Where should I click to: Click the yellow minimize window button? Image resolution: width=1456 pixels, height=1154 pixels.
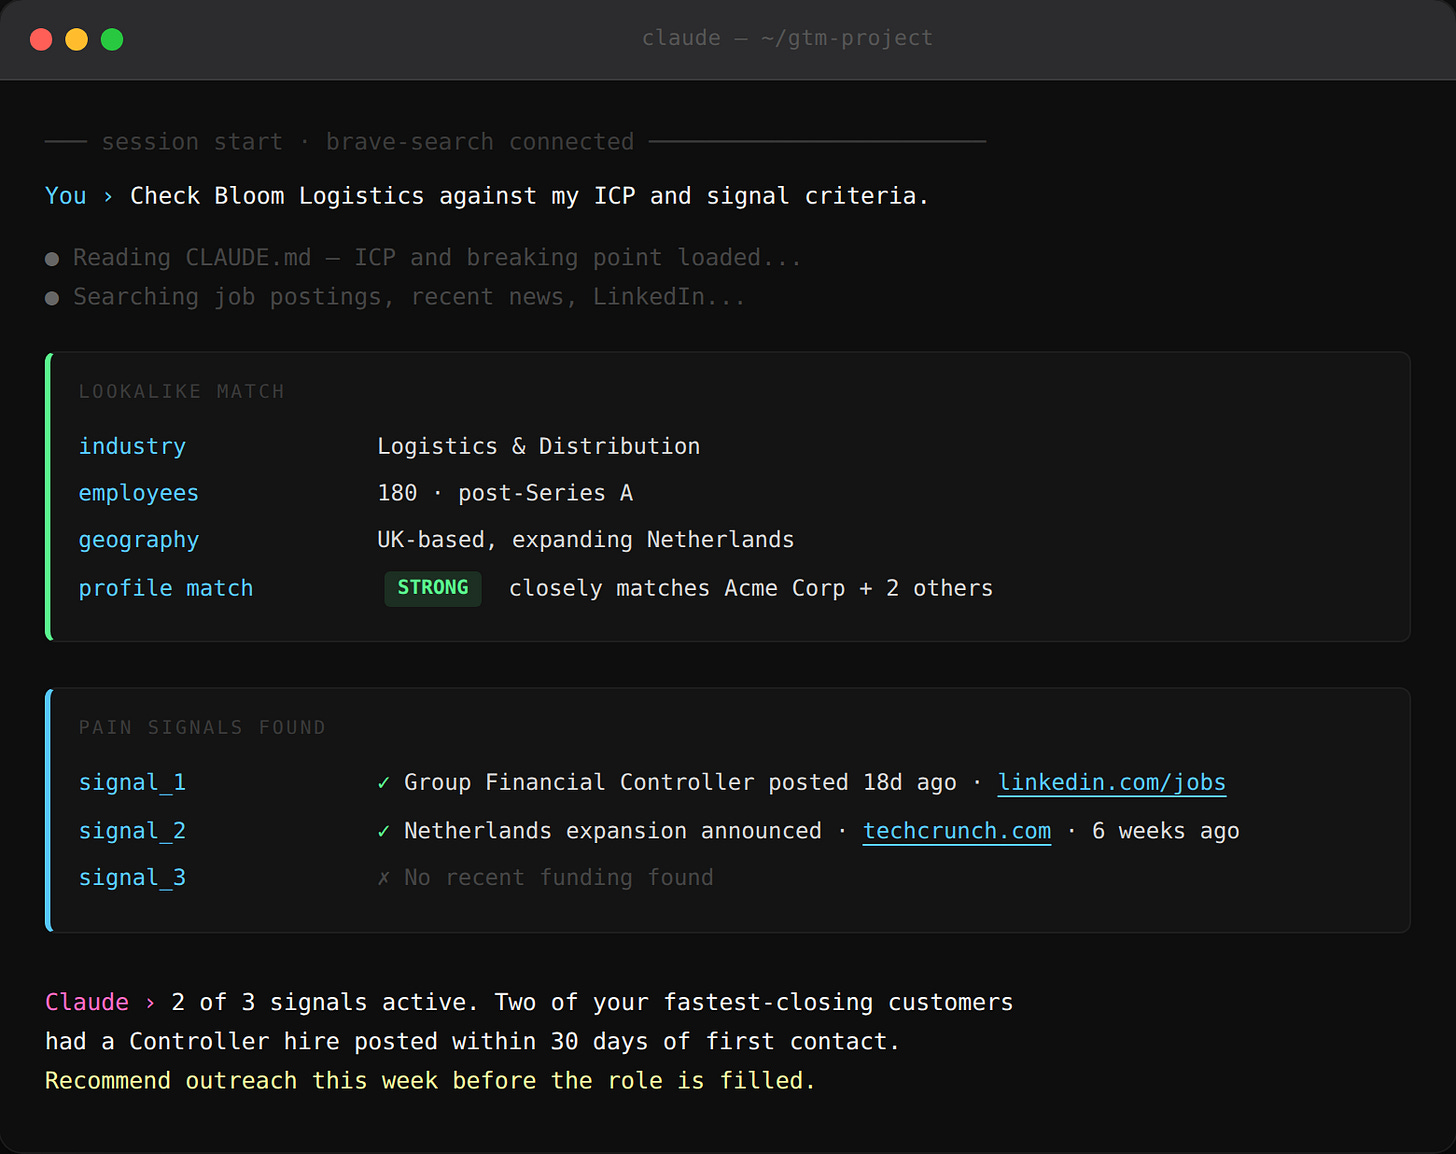click(x=77, y=39)
